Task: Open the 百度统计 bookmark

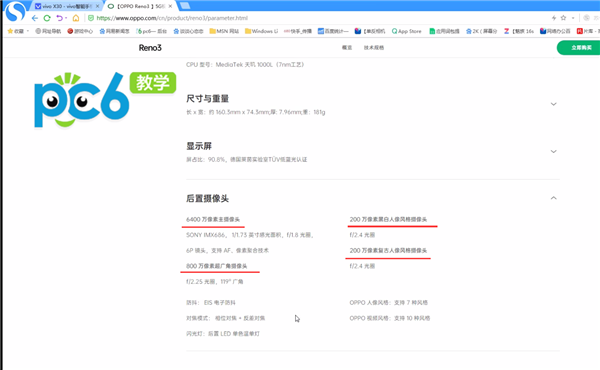Action: [333, 31]
